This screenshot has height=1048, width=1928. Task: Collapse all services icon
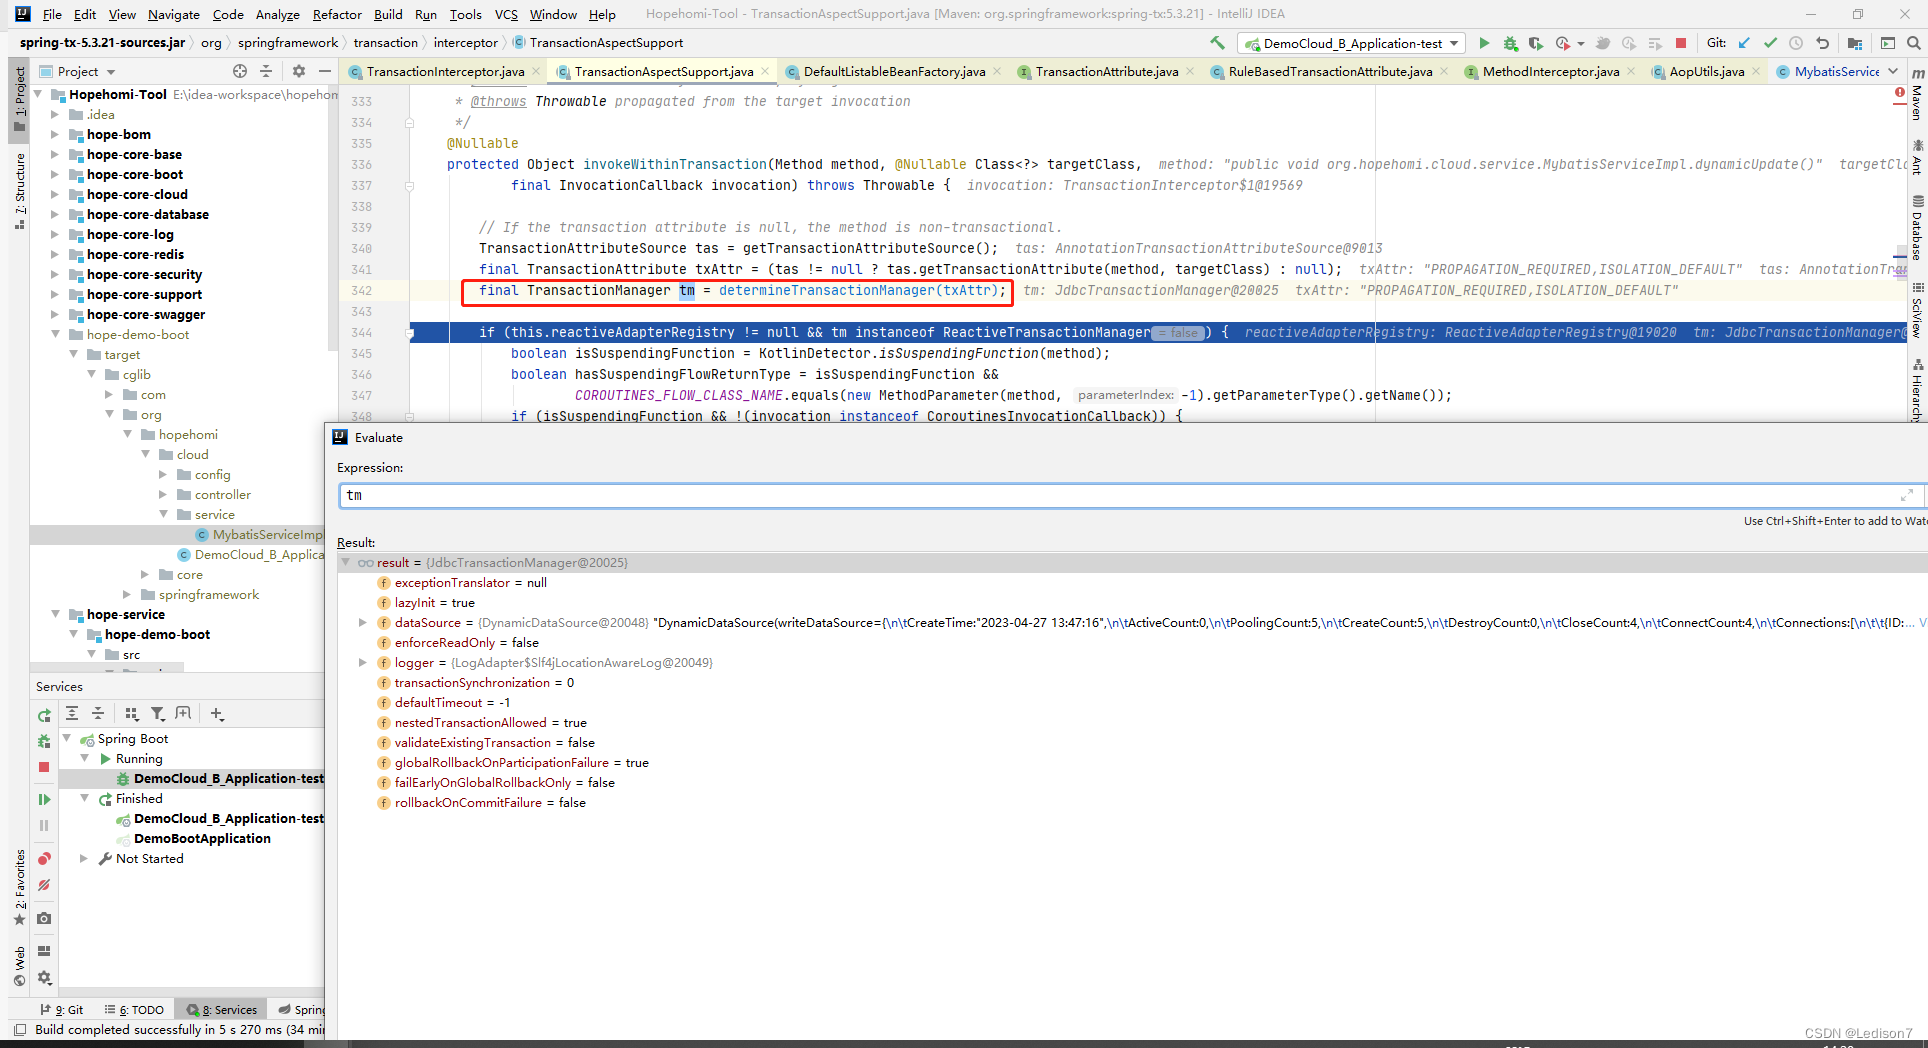[x=98, y=713]
